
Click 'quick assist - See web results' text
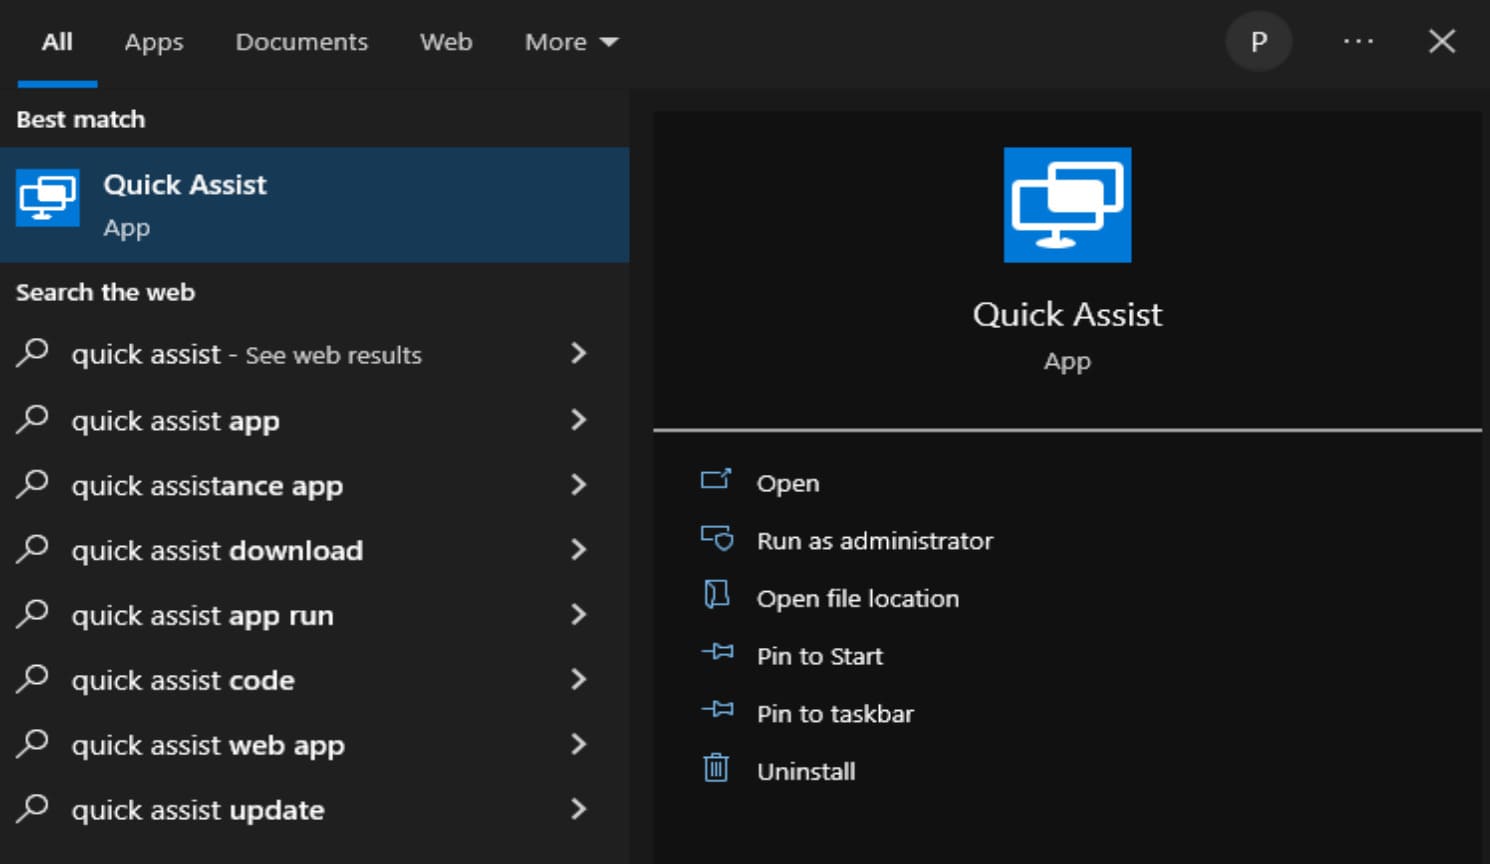pos(247,354)
